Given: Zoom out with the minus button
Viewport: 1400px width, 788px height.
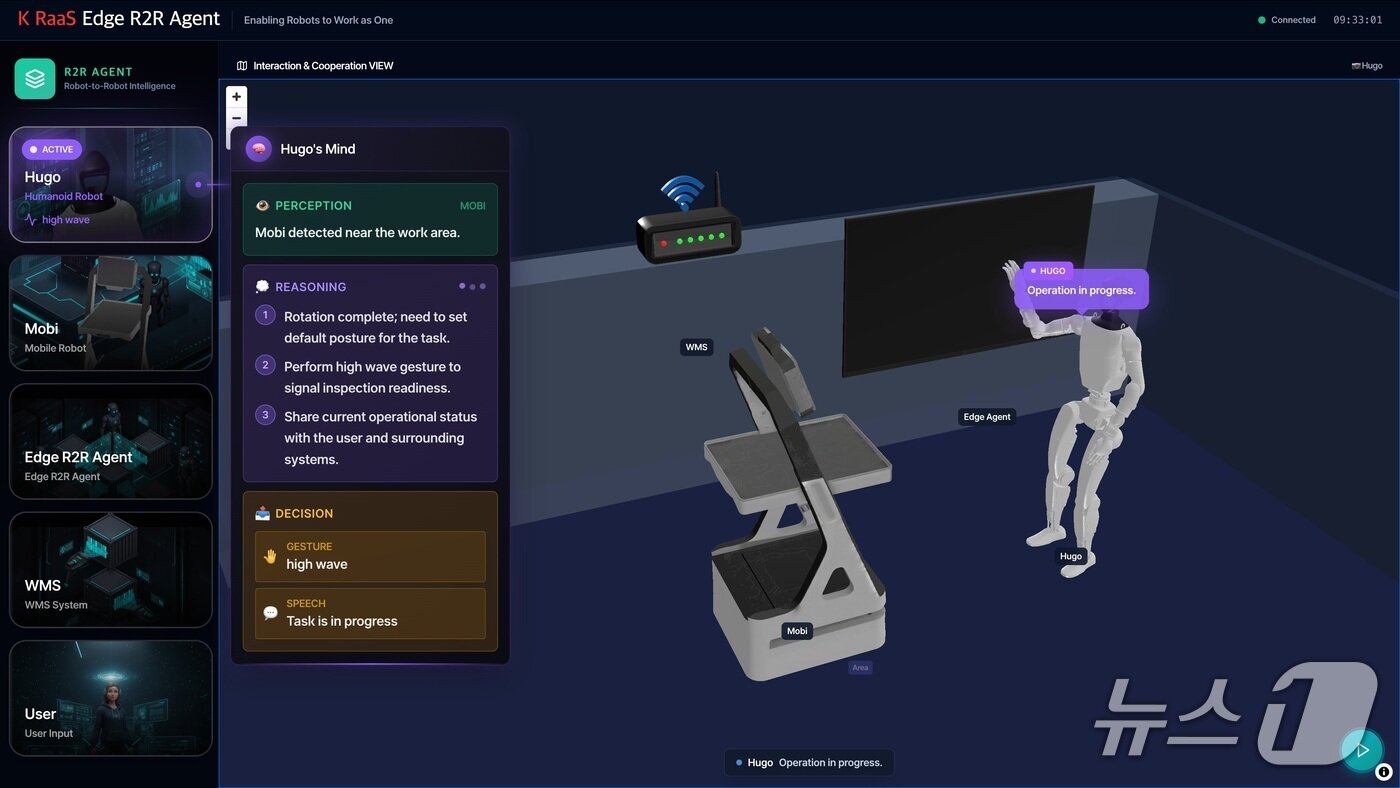Looking at the screenshot, I should pyautogui.click(x=236, y=118).
